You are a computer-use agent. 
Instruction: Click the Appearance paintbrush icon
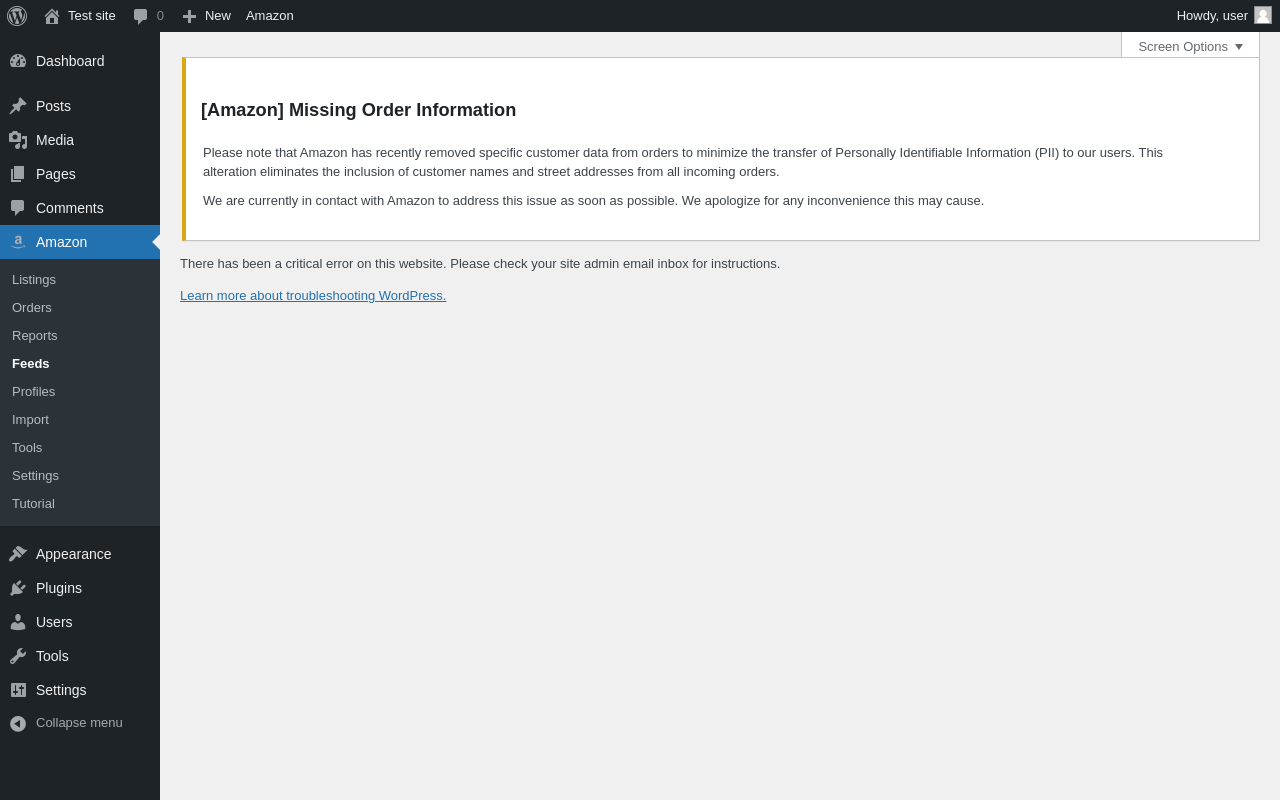(18, 554)
